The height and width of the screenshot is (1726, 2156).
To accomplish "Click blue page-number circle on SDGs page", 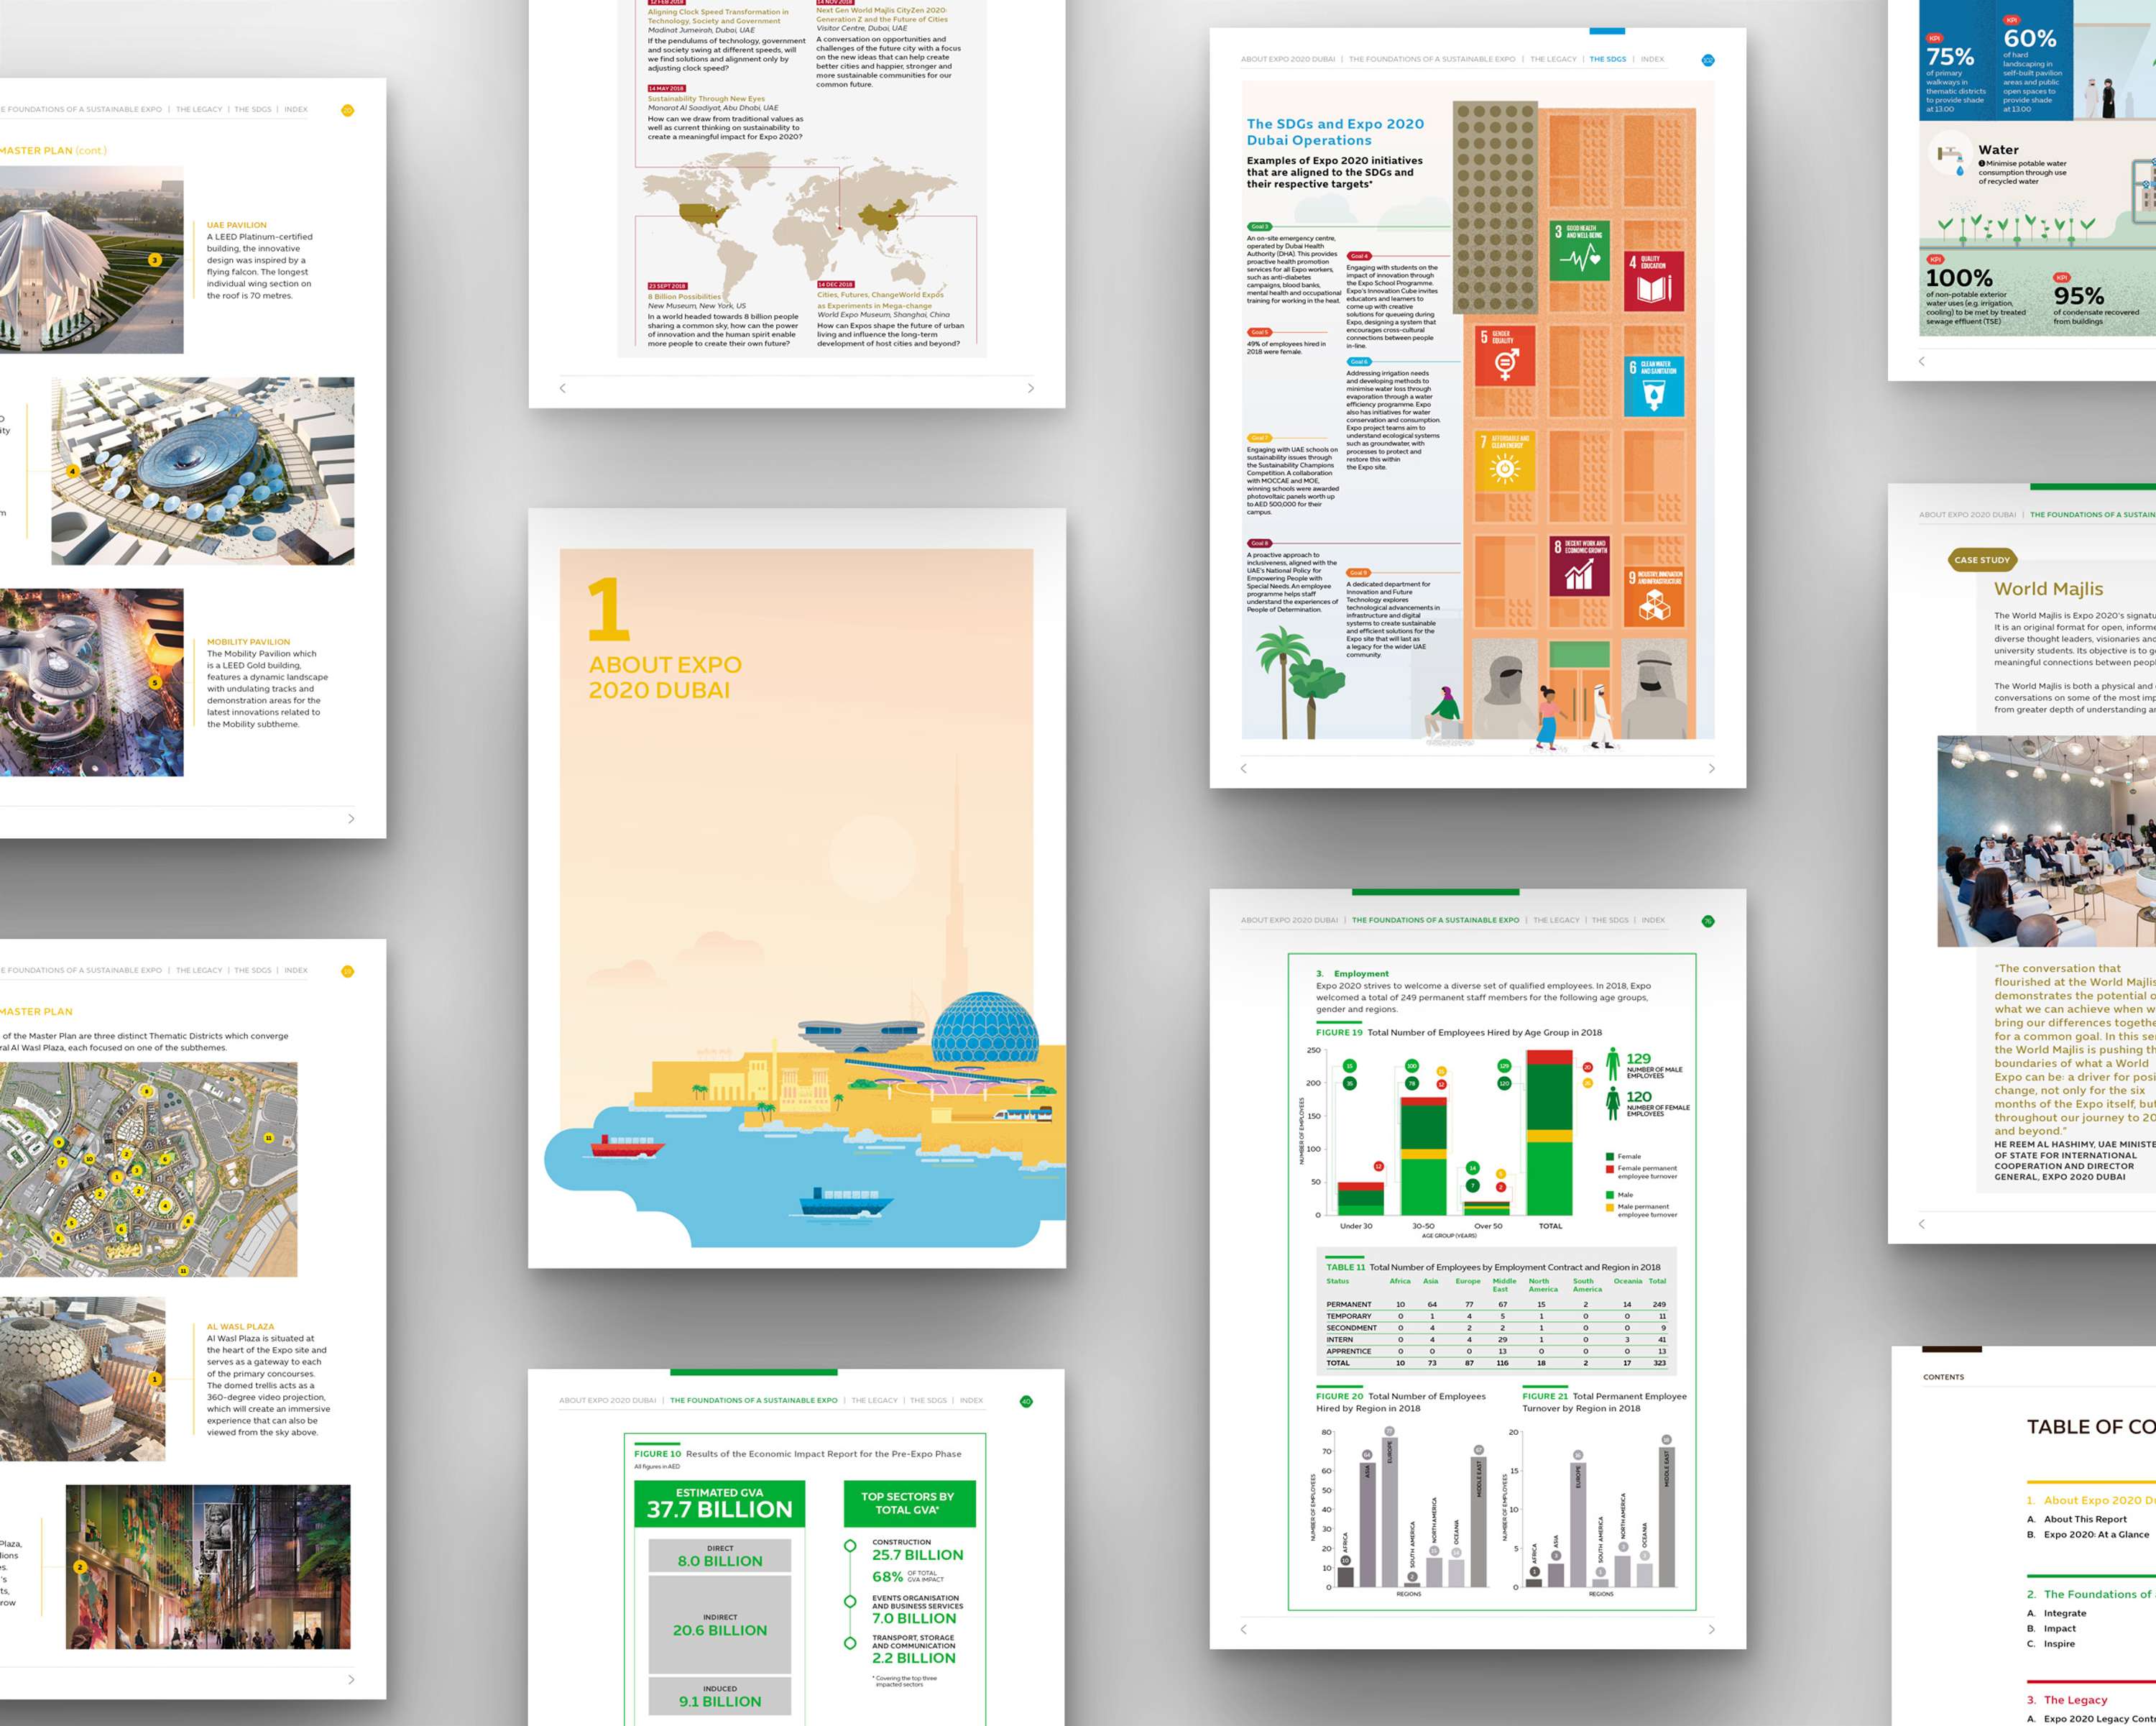I will (1708, 60).
